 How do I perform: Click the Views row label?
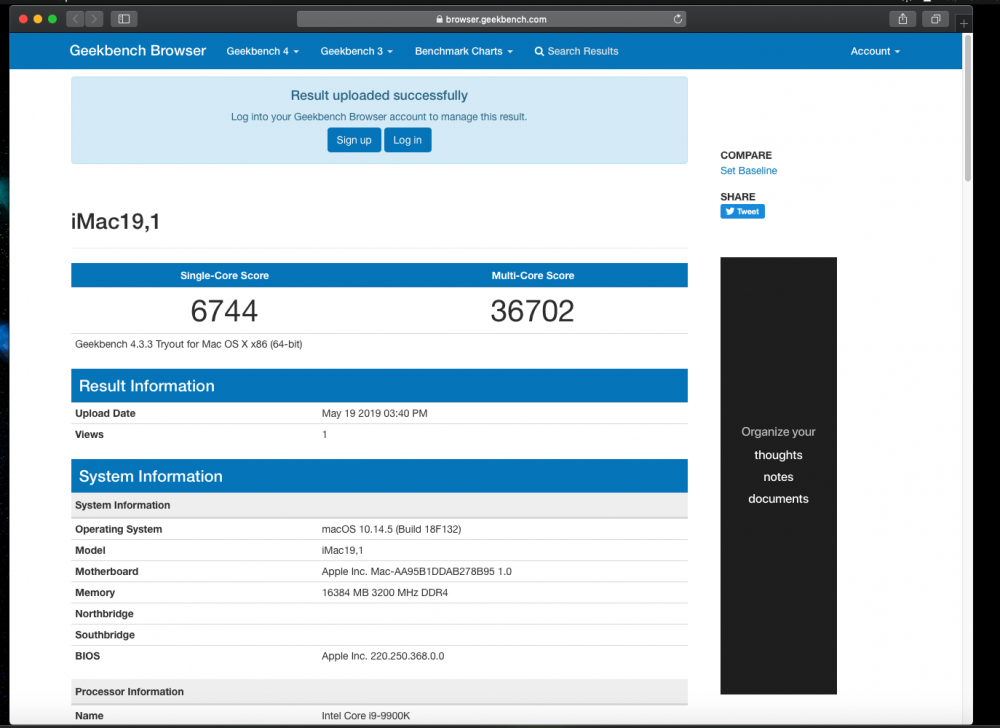[89, 435]
